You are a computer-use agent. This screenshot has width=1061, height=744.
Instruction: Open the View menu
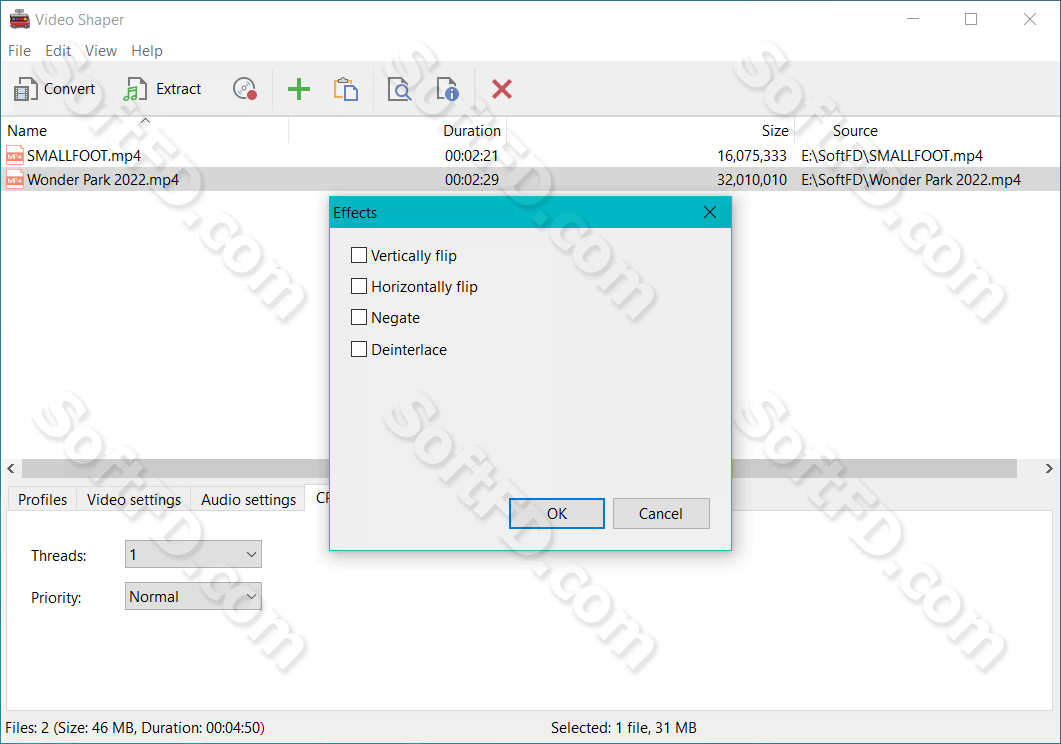pos(101,51)
